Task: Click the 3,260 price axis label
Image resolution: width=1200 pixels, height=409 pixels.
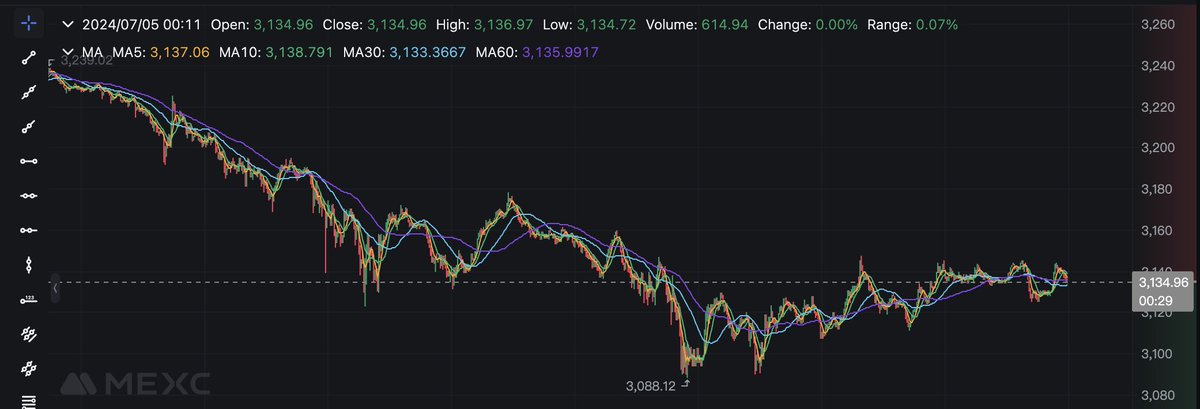Action: [1160, 23]
